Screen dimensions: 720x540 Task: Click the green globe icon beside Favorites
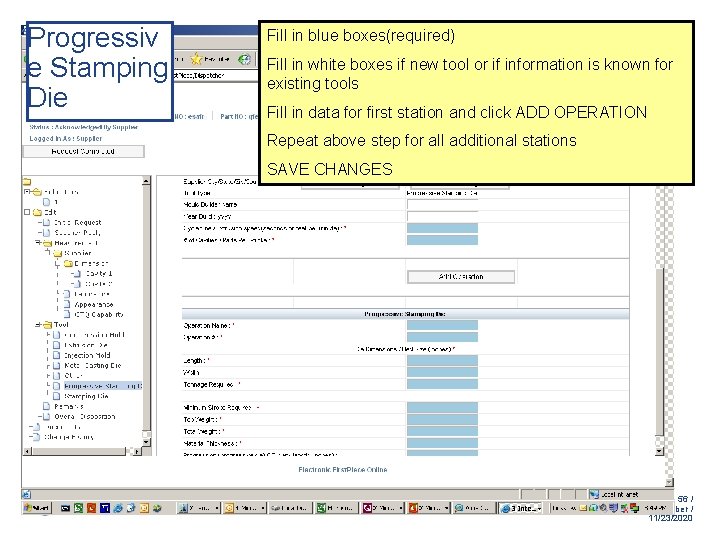click(244, 59)
